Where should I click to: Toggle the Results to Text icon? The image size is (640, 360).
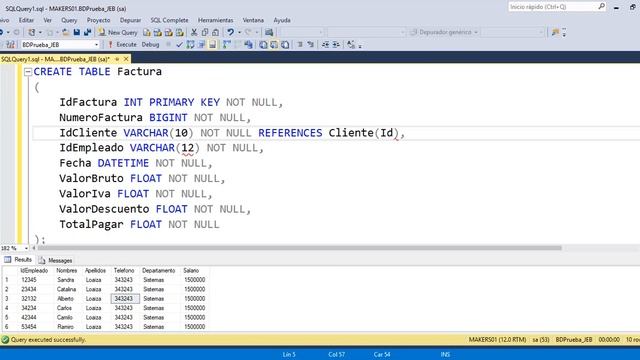click(263, 44)
